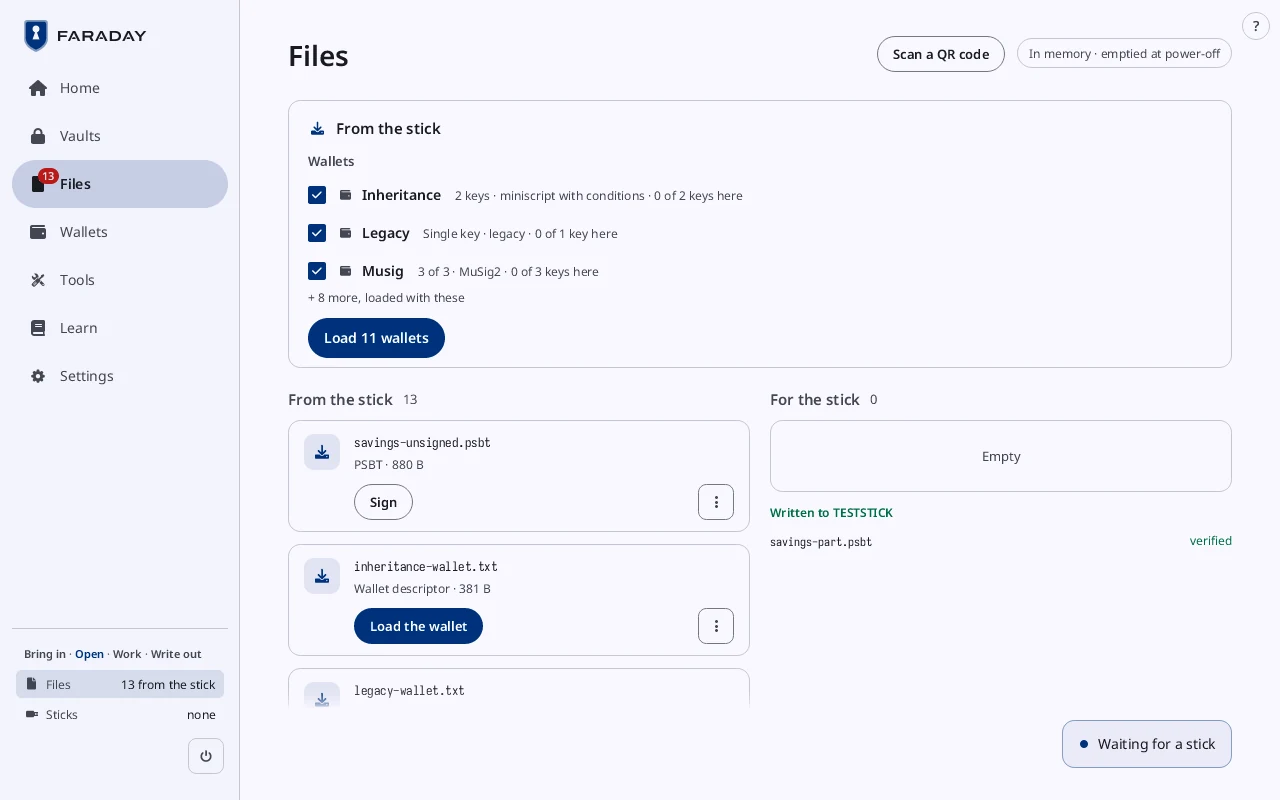
Task: Click the download icon beside From the stick heading
Action: tap(317, 128)
